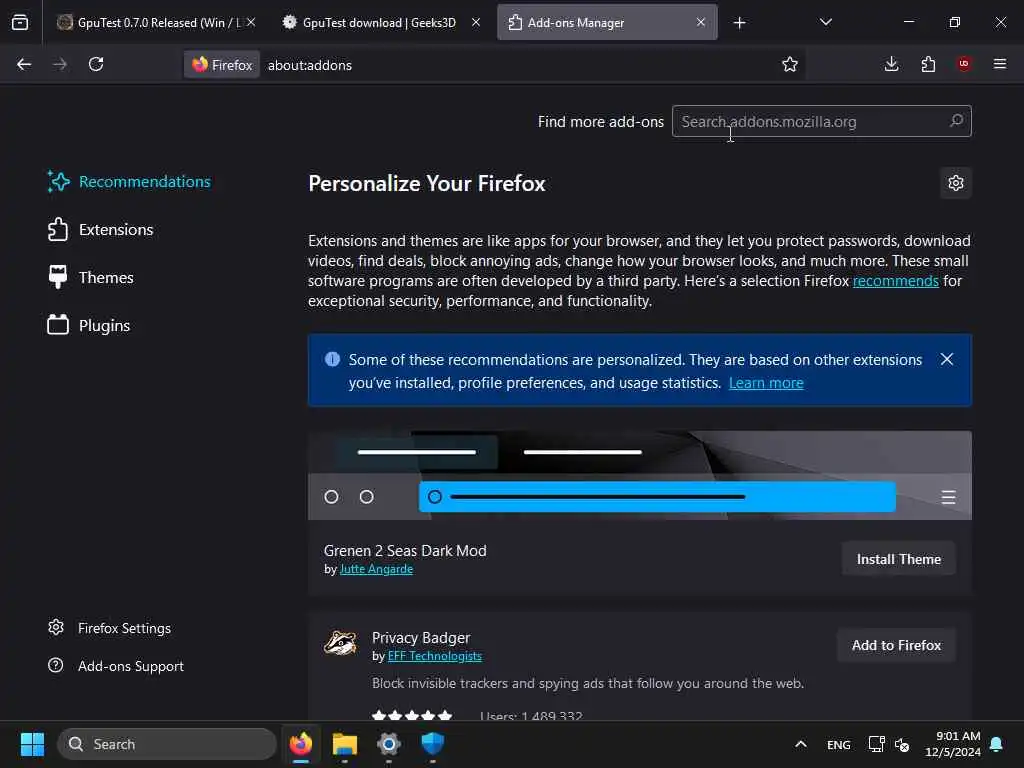
Task: Reload the current page
Action: coord(96,64)
